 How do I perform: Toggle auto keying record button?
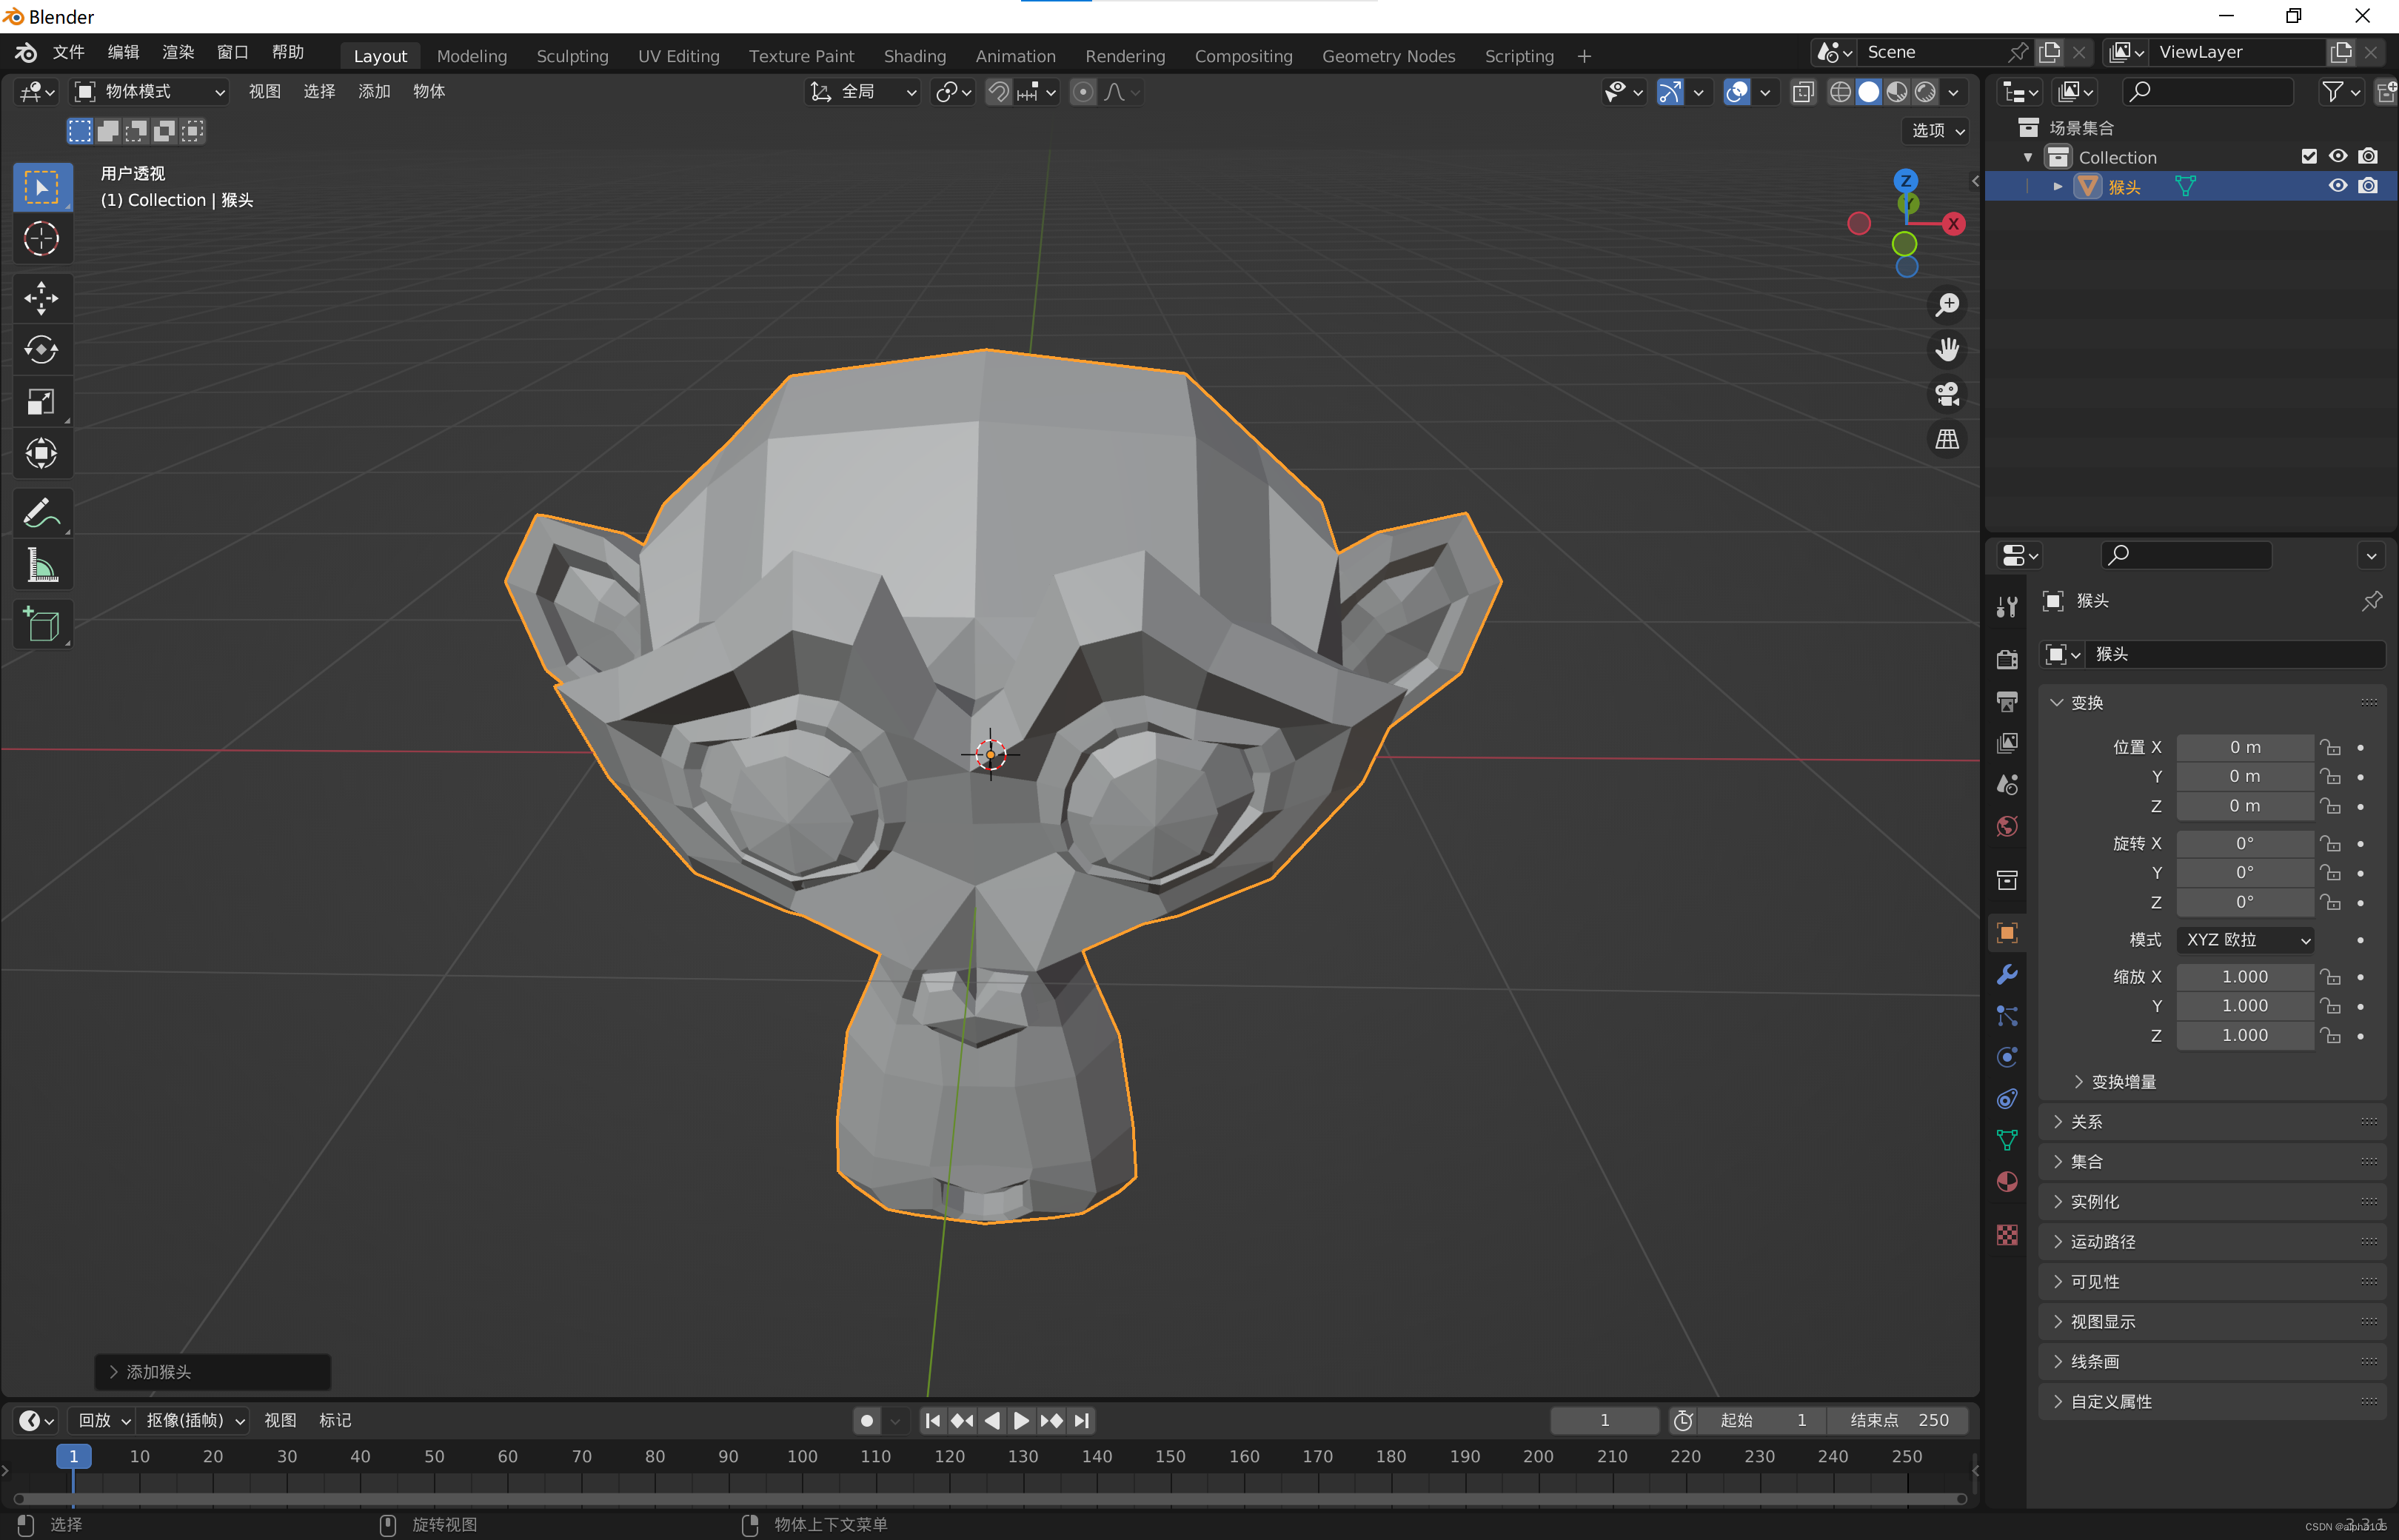point(867,1421)
